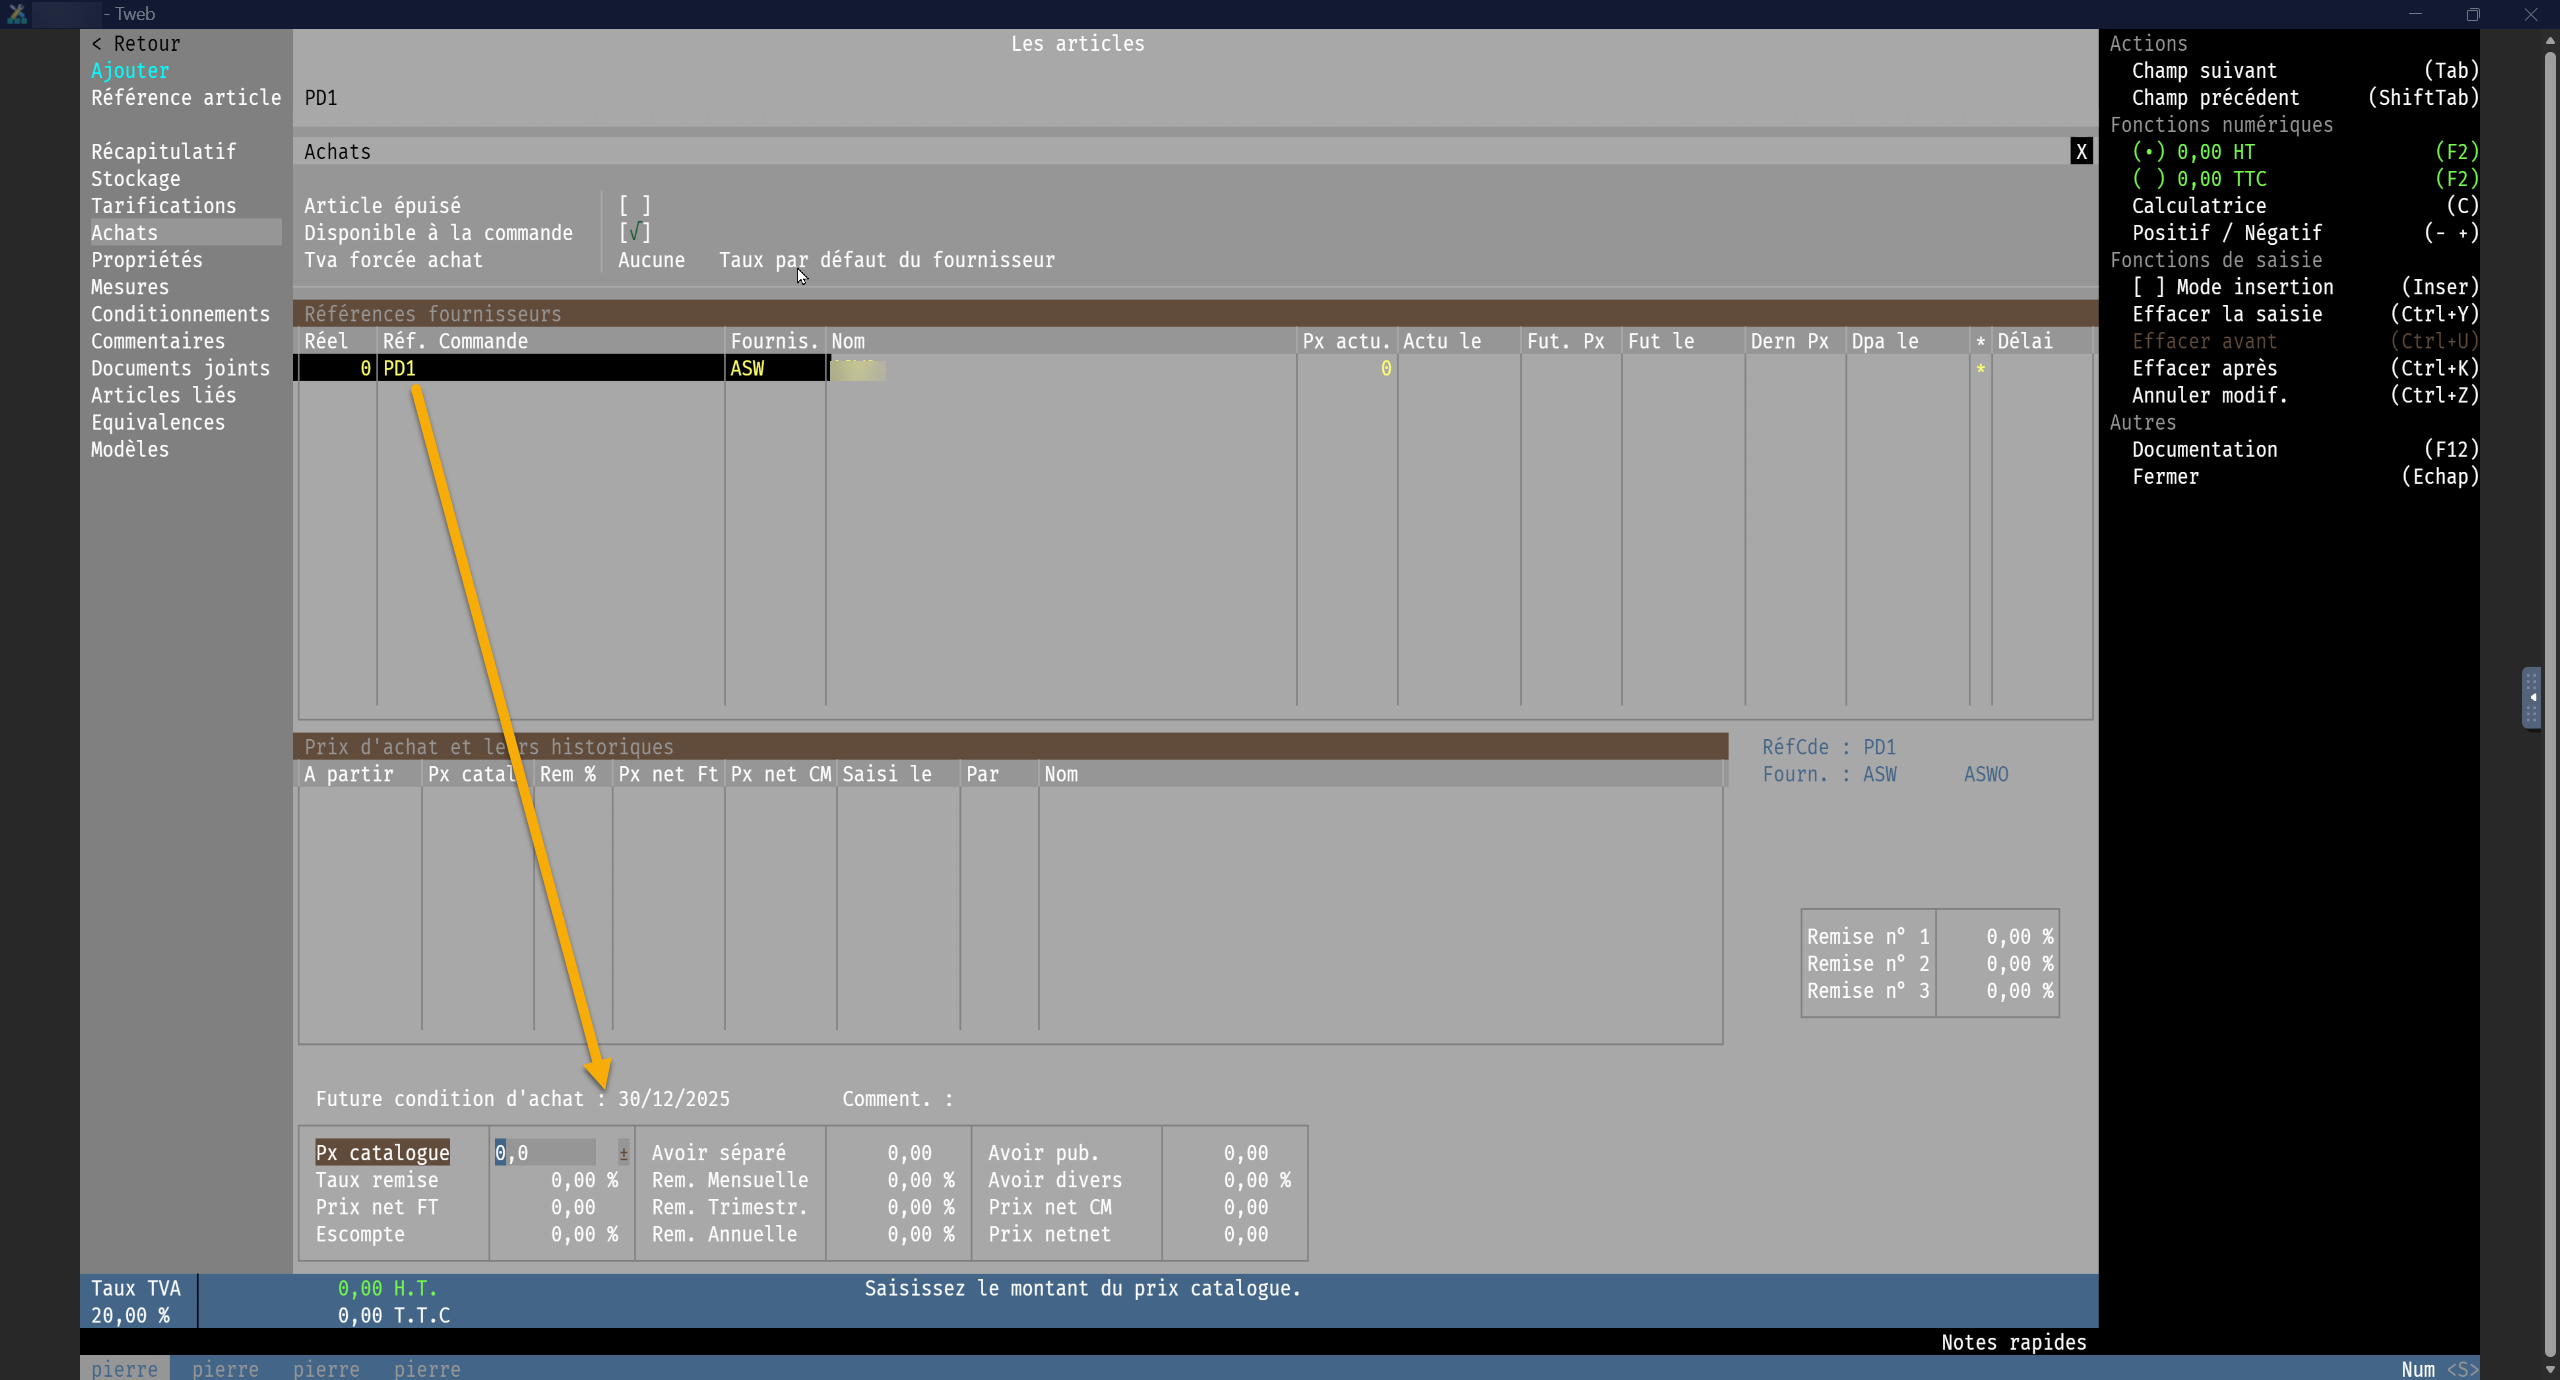The height and width of the screenshot is (1380, 2560).
Task: Open the Documents joints section
Action: [181, 368]
